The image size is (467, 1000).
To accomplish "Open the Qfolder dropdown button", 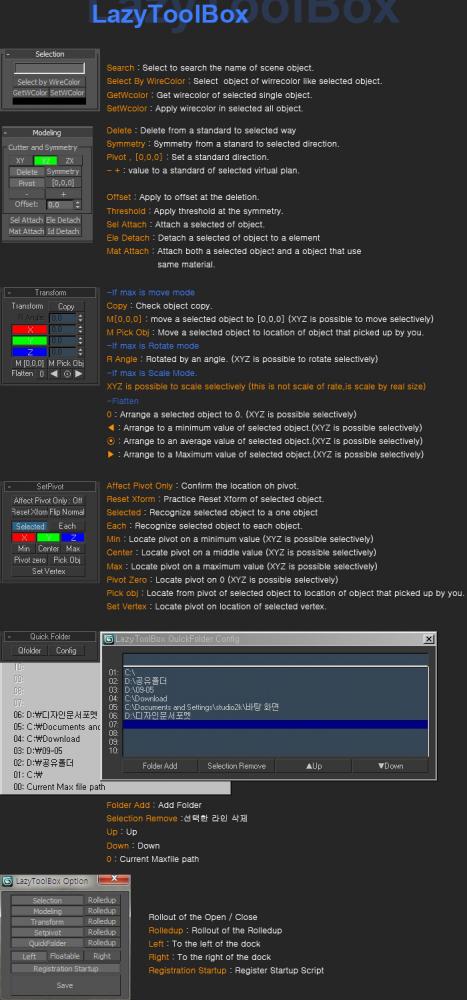I will 29,651.
